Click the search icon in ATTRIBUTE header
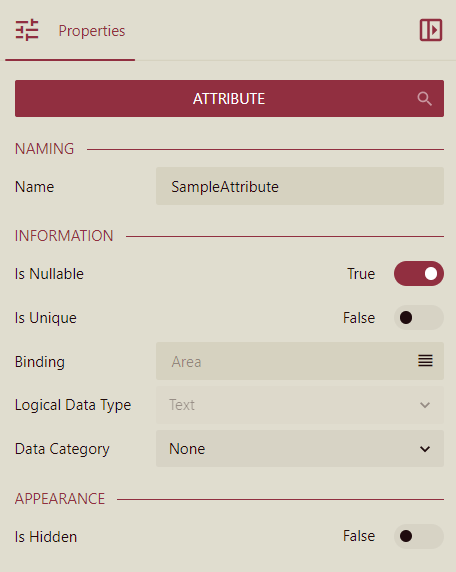Viewport: 456px width, 572px height. (x=425, y=98)
